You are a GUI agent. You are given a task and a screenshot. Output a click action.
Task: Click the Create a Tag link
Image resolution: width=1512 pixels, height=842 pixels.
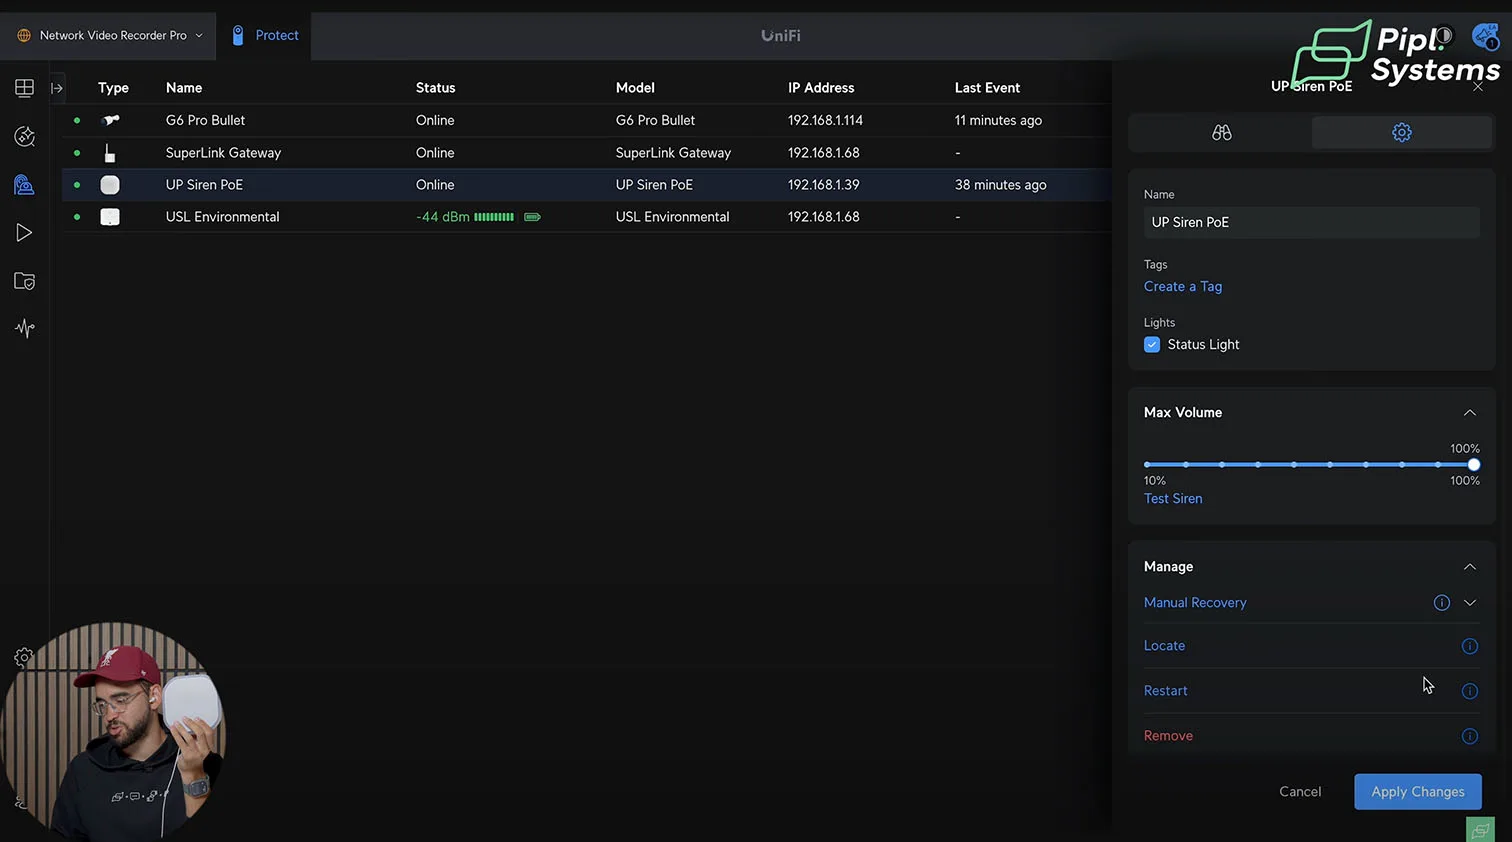[1182, 286]
